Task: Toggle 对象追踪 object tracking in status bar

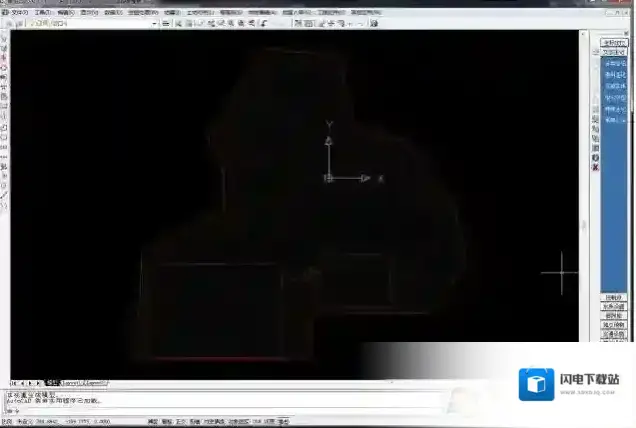Action: tap(239, 422)
